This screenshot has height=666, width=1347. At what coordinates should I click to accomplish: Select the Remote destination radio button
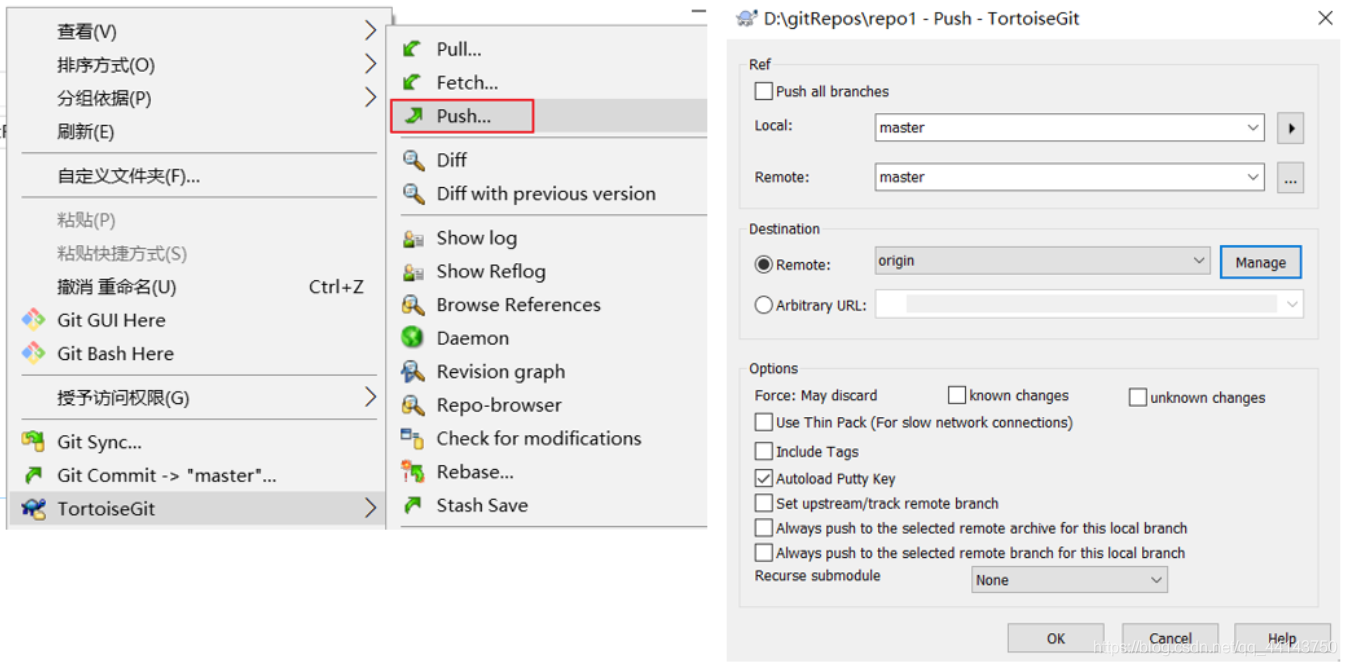(x=764, y=265)
